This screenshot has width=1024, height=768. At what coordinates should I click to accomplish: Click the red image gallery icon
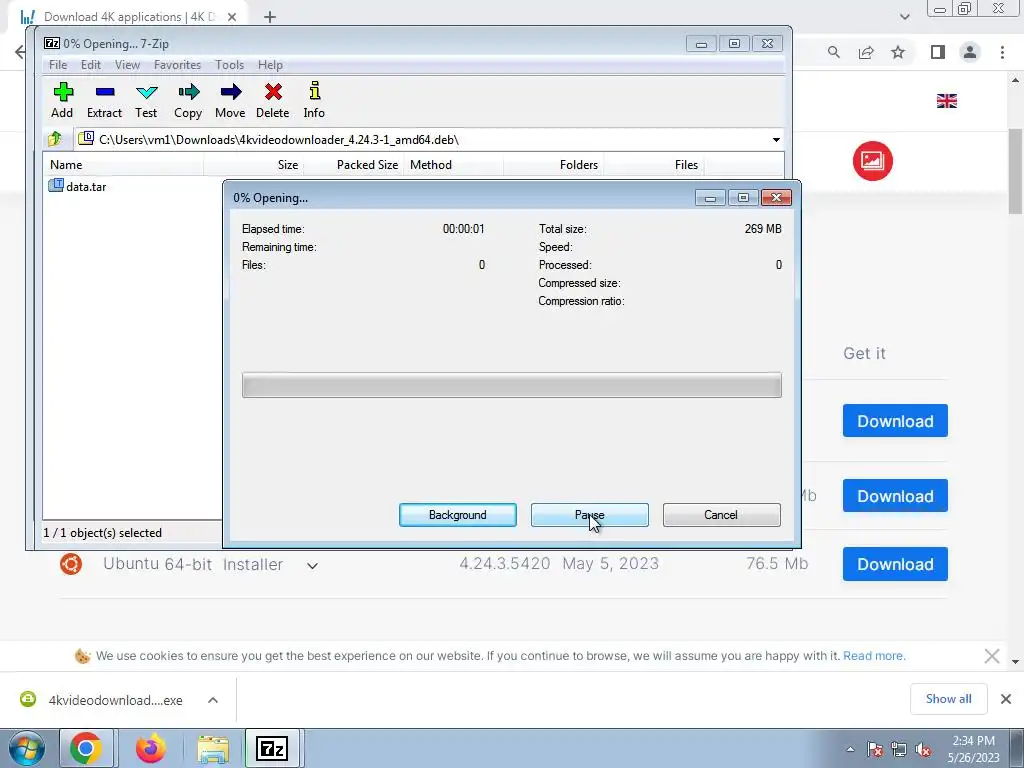(872, 161)
